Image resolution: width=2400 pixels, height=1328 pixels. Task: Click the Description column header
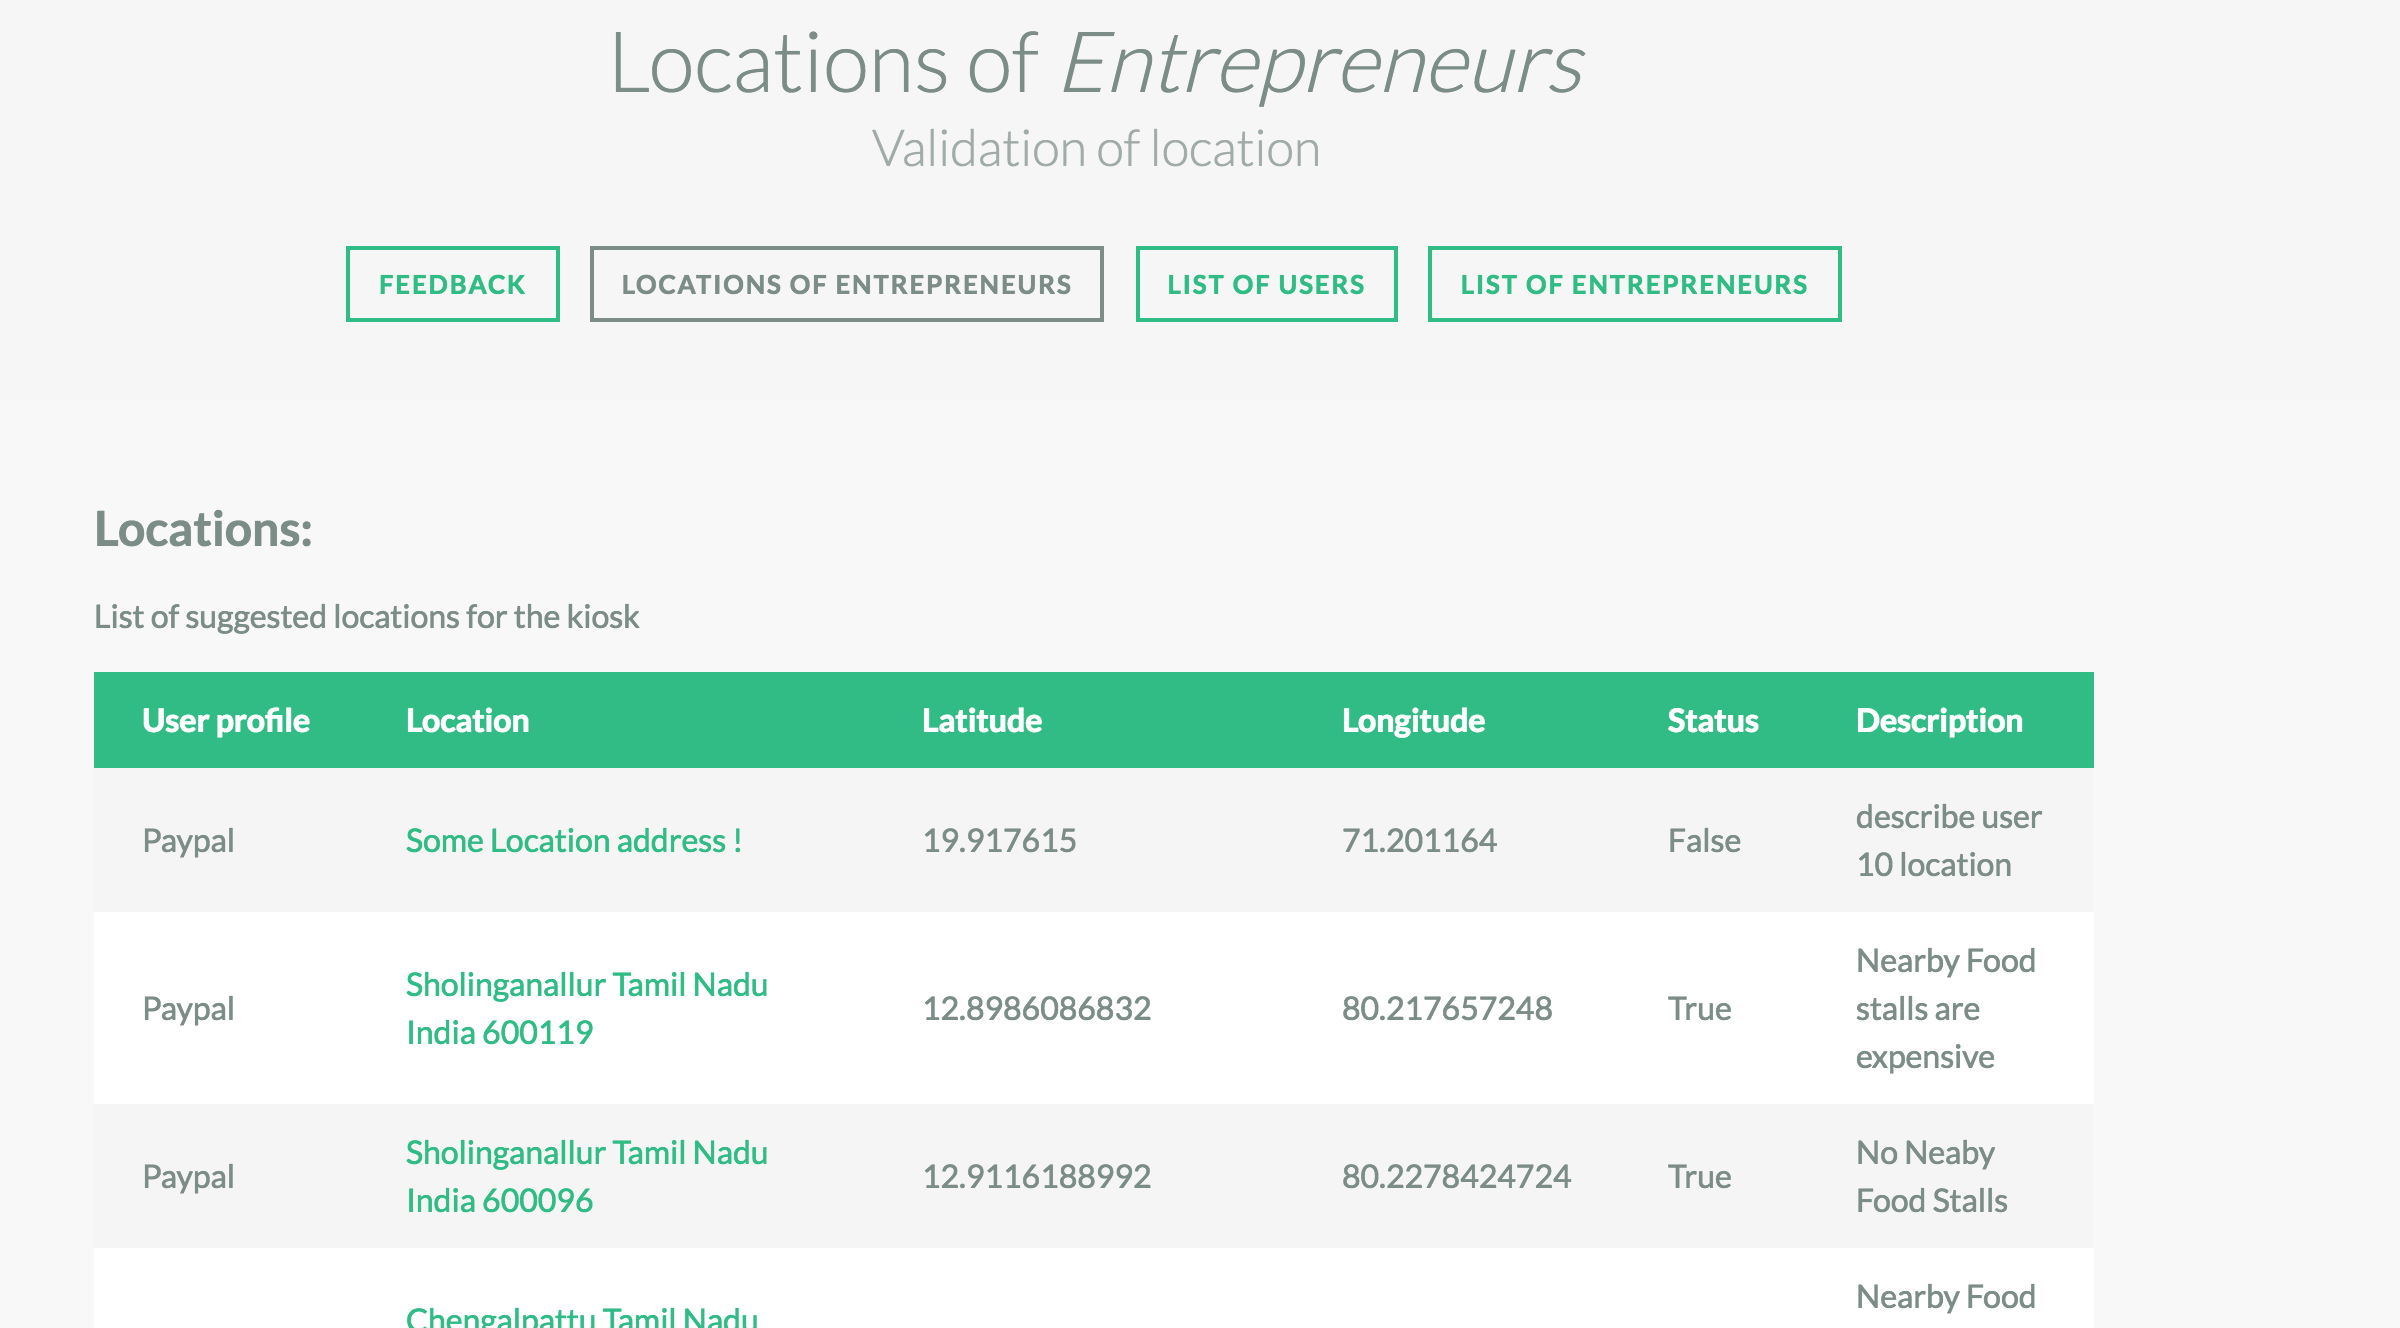click(1938, 721)
